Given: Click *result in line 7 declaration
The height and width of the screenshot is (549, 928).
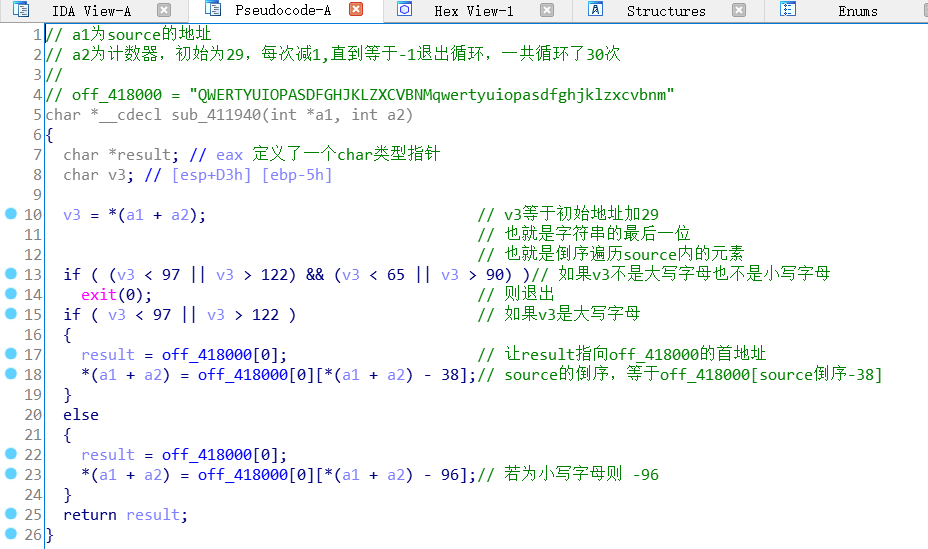Looking at the screenshot, I should click(x=139, y=155).
